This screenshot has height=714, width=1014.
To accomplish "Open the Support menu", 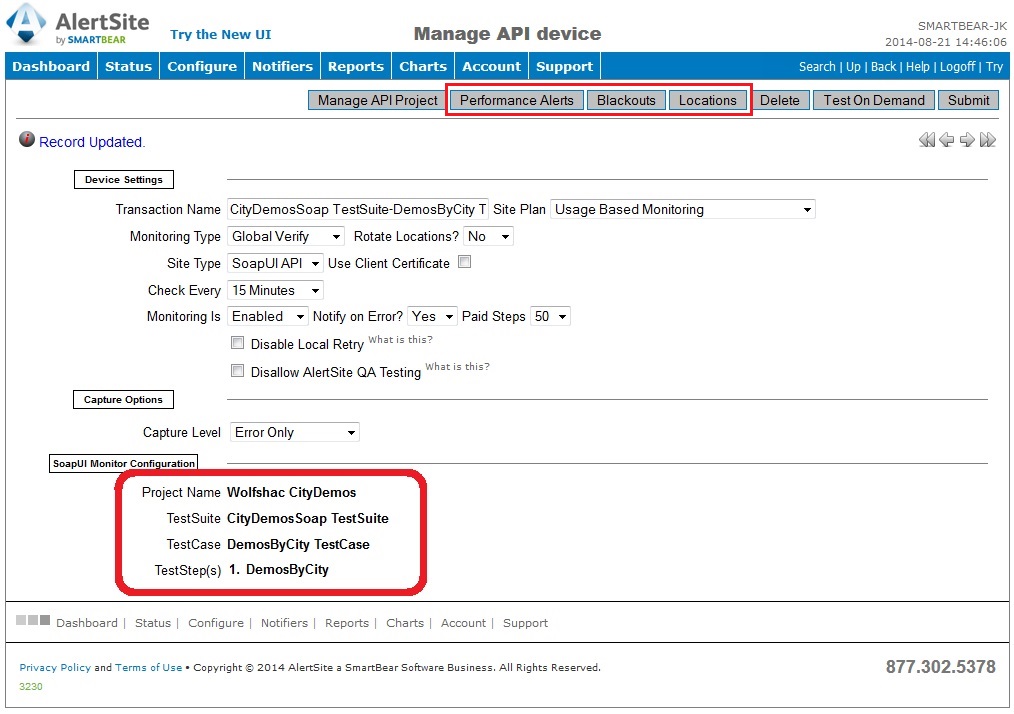I will click(564, 66).
